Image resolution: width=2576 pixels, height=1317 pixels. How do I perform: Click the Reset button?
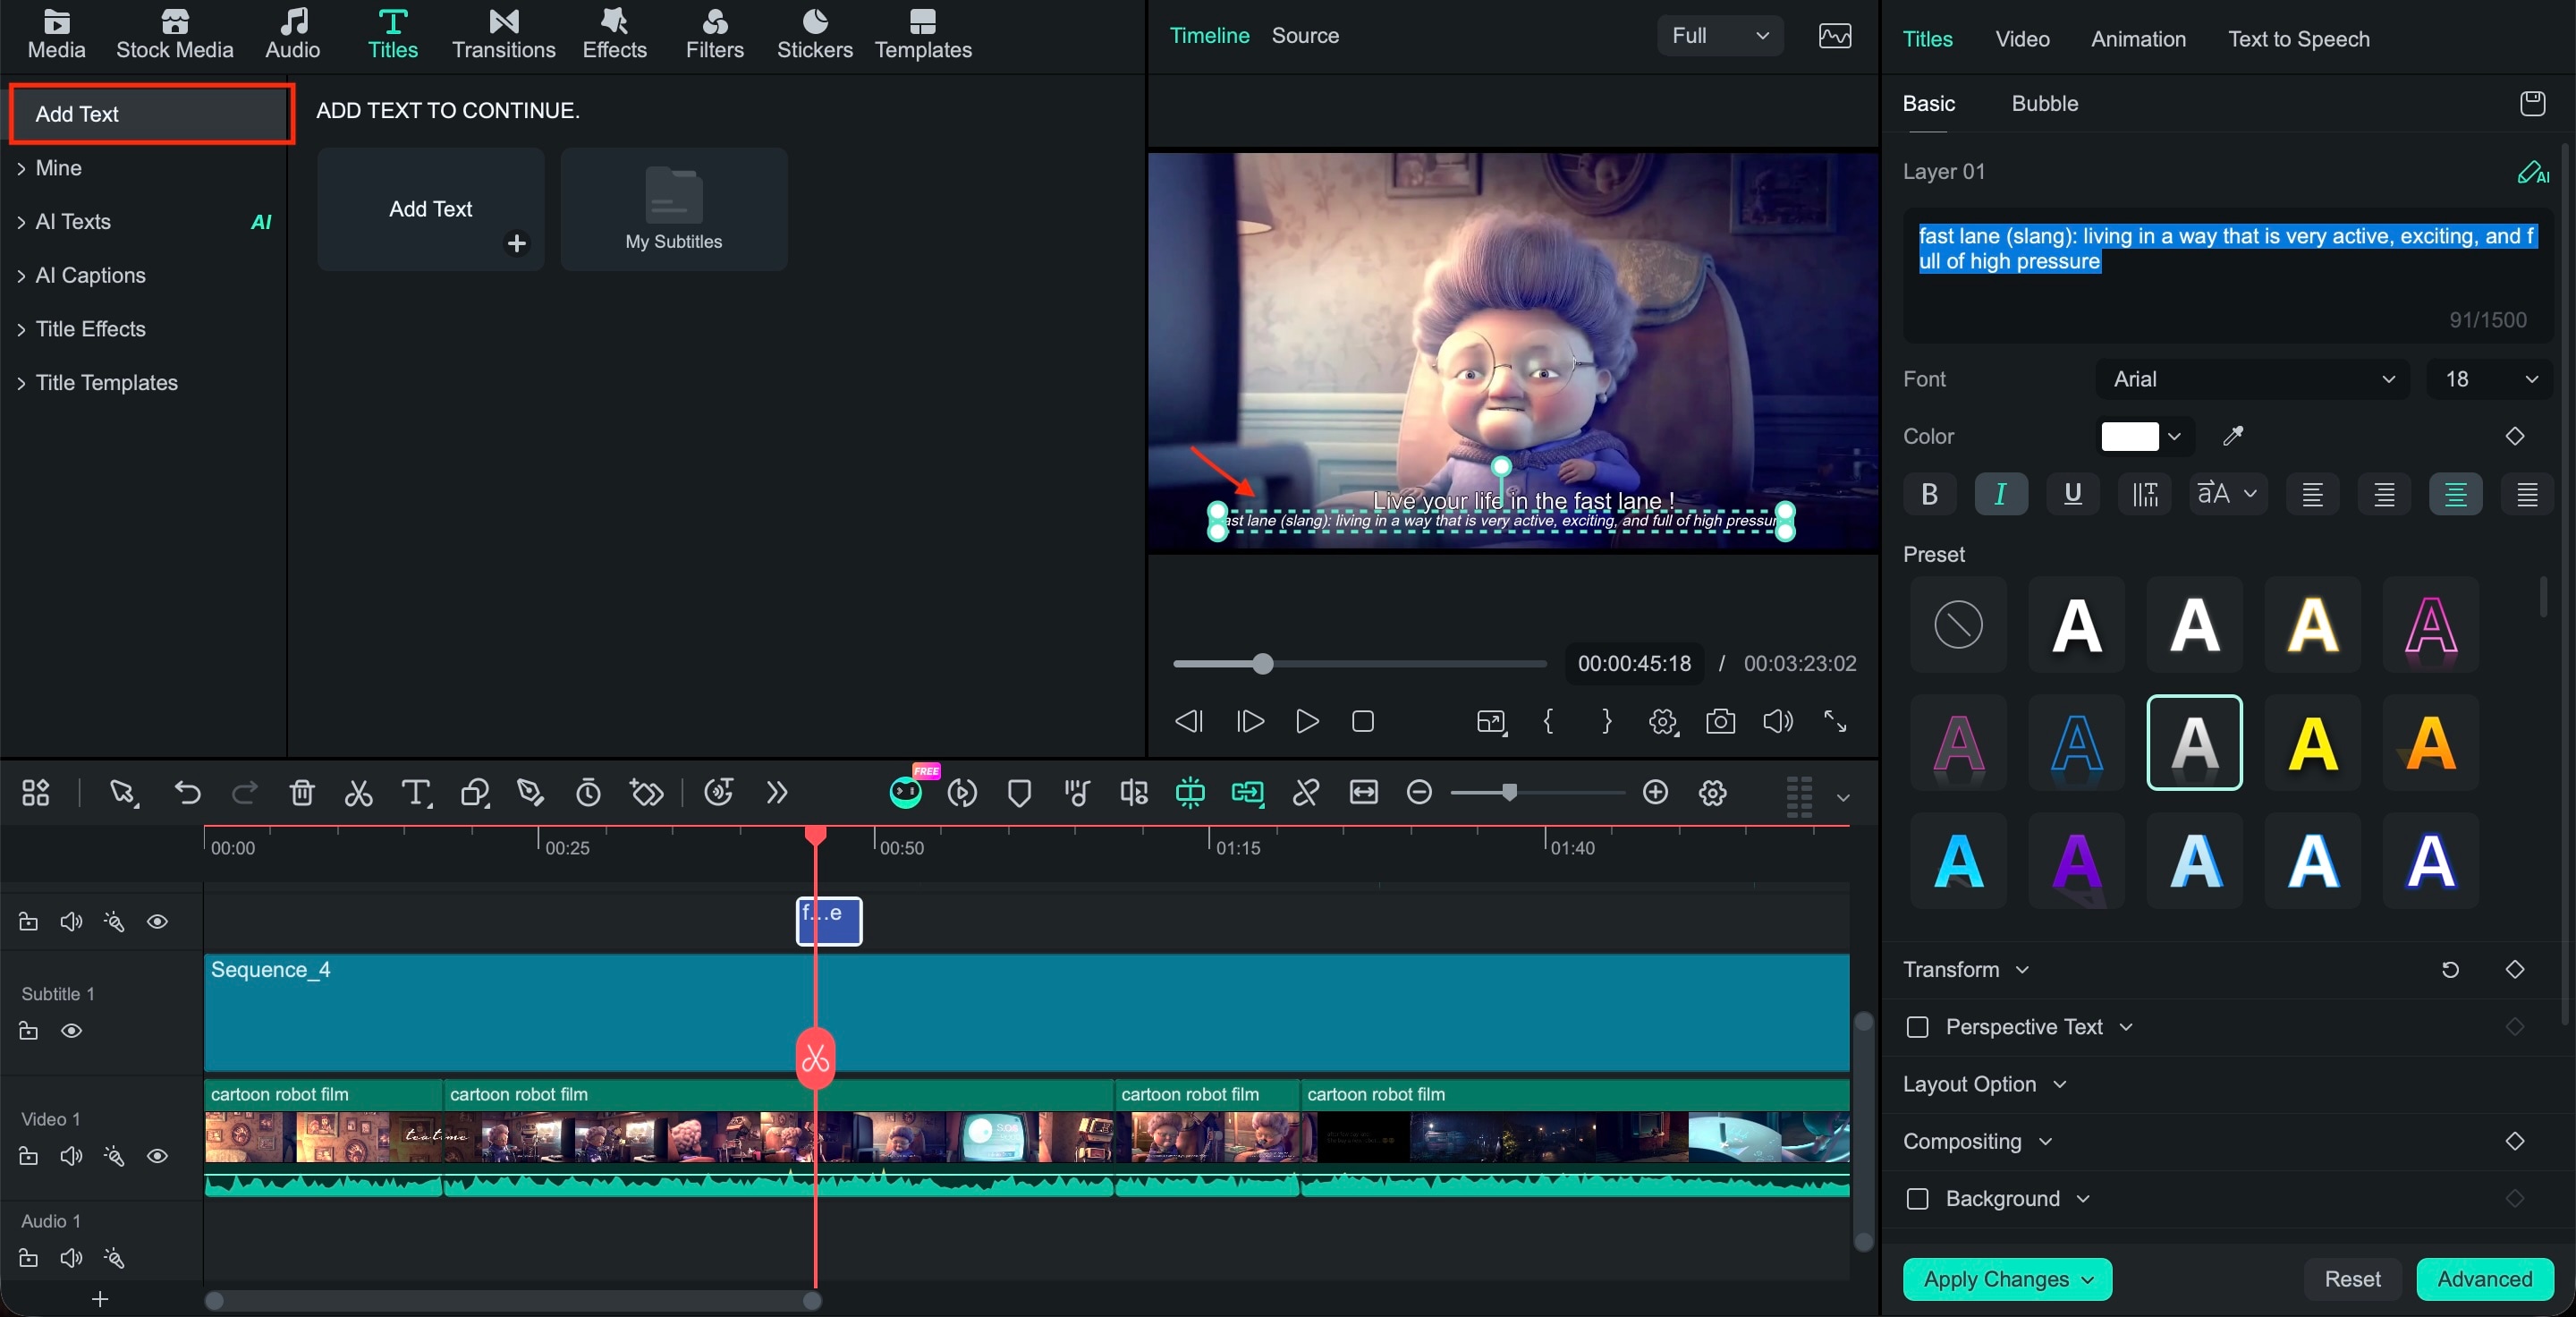pyautogui.click(x=2352, y=1279)
